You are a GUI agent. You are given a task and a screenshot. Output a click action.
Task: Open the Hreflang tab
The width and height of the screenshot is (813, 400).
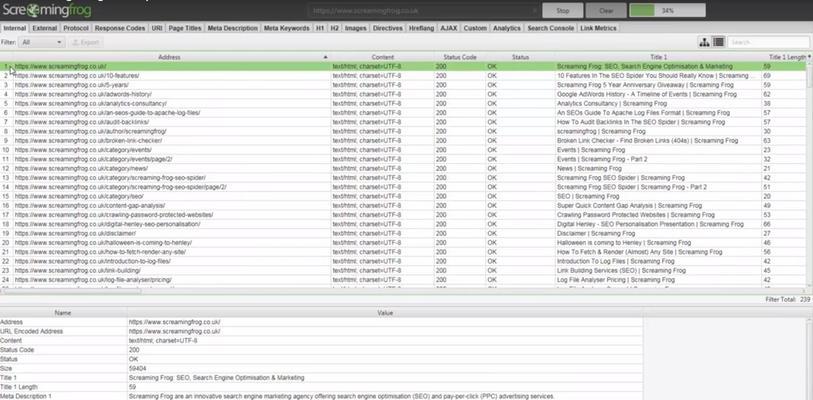coord(422,29)
